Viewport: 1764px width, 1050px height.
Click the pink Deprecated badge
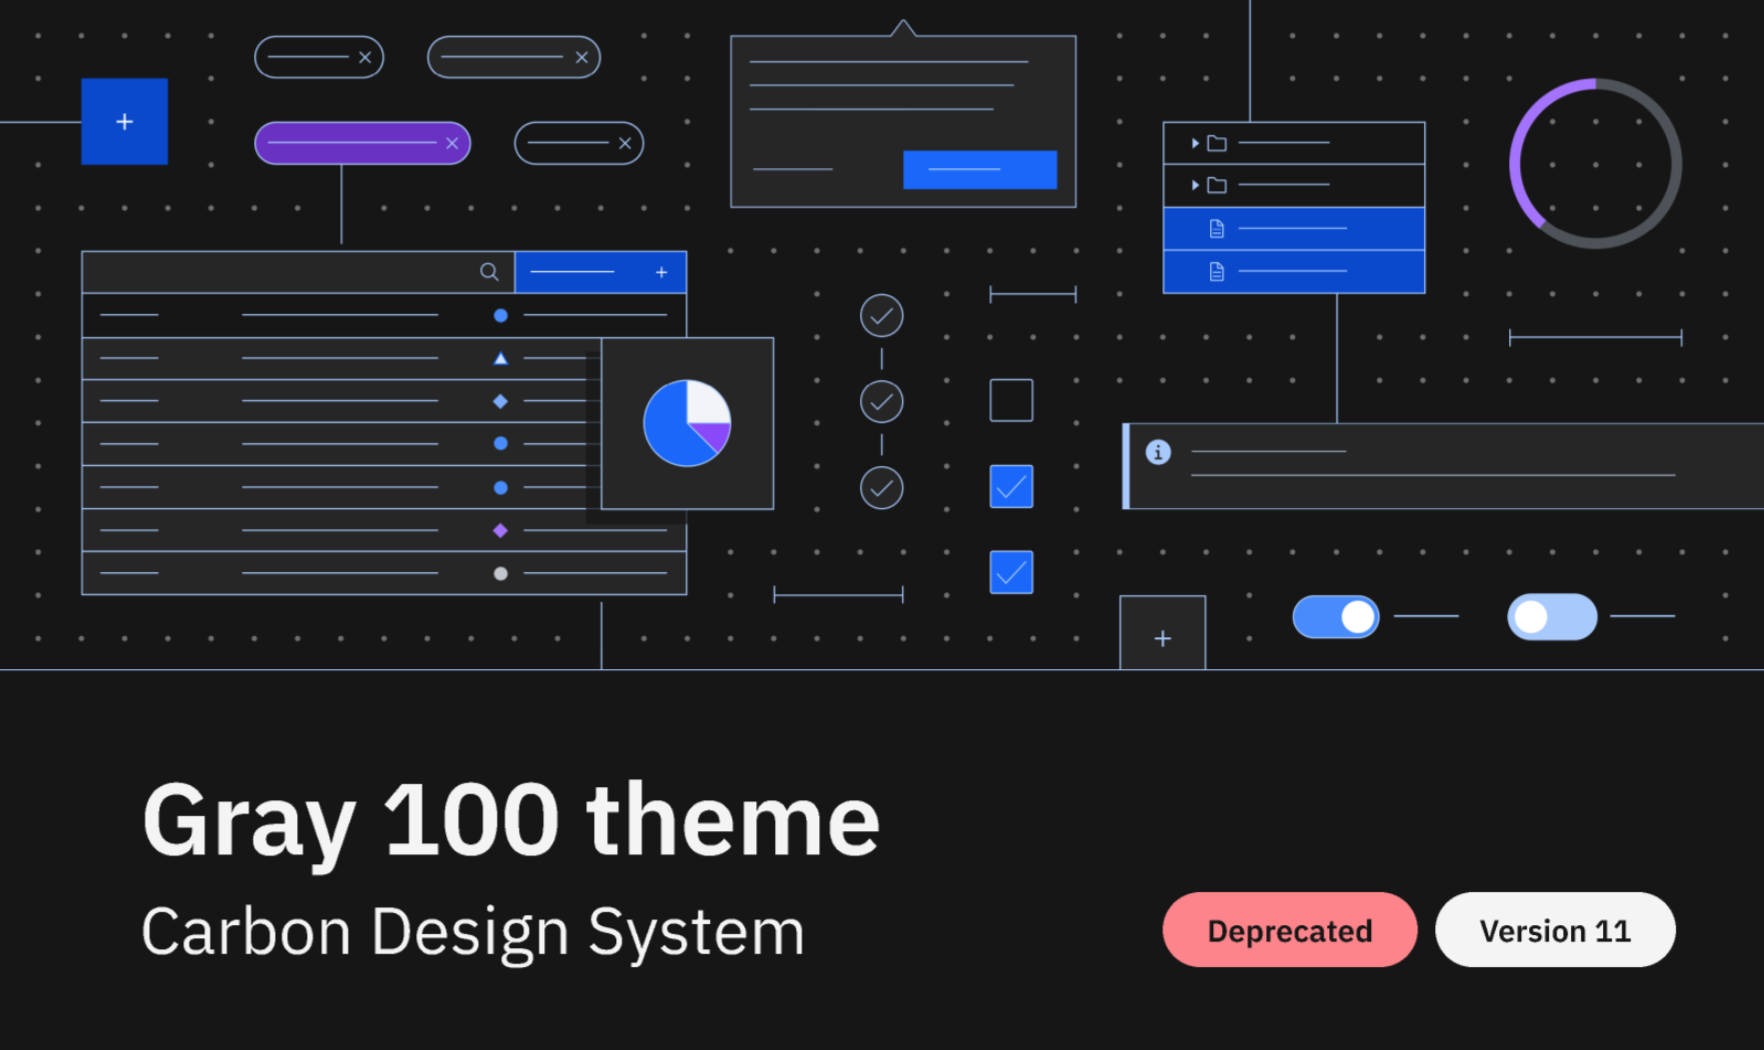coord(1290,930)
